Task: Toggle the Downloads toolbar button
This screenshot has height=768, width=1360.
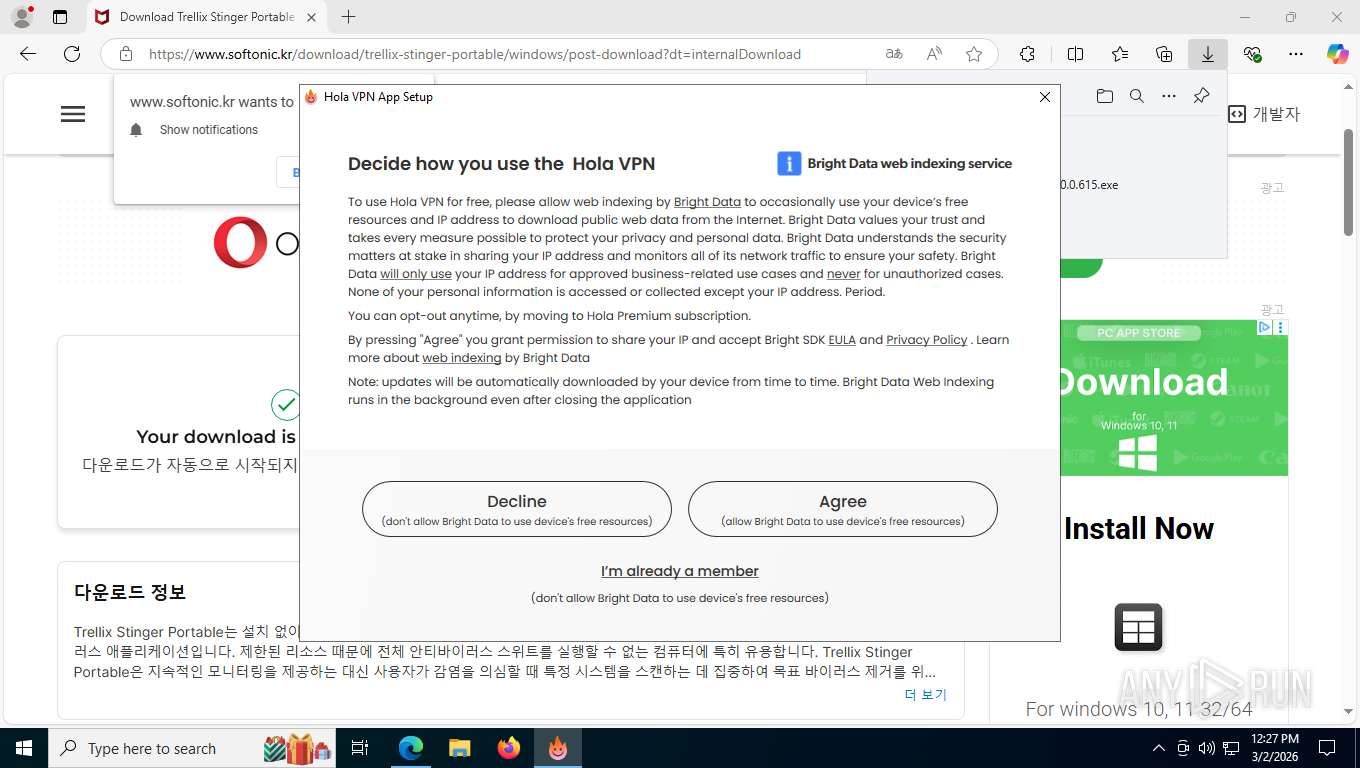Action: point(1208,54)
